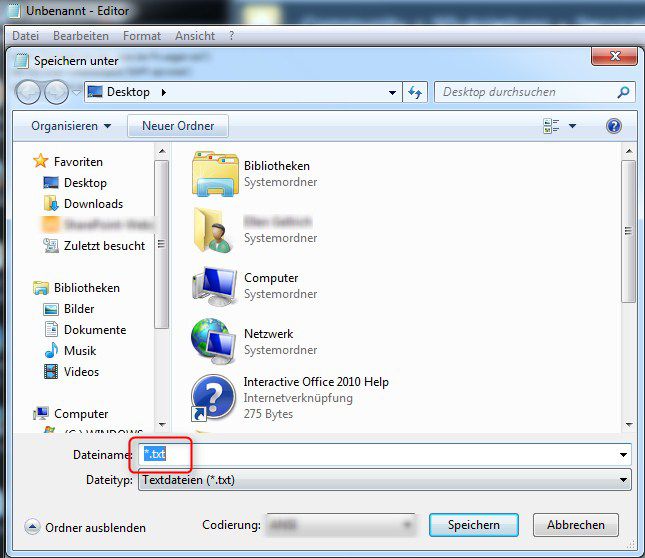This screenshot has height=558, width=645.
Task: Click the back navigation arrow
Action: coord(29,92)
